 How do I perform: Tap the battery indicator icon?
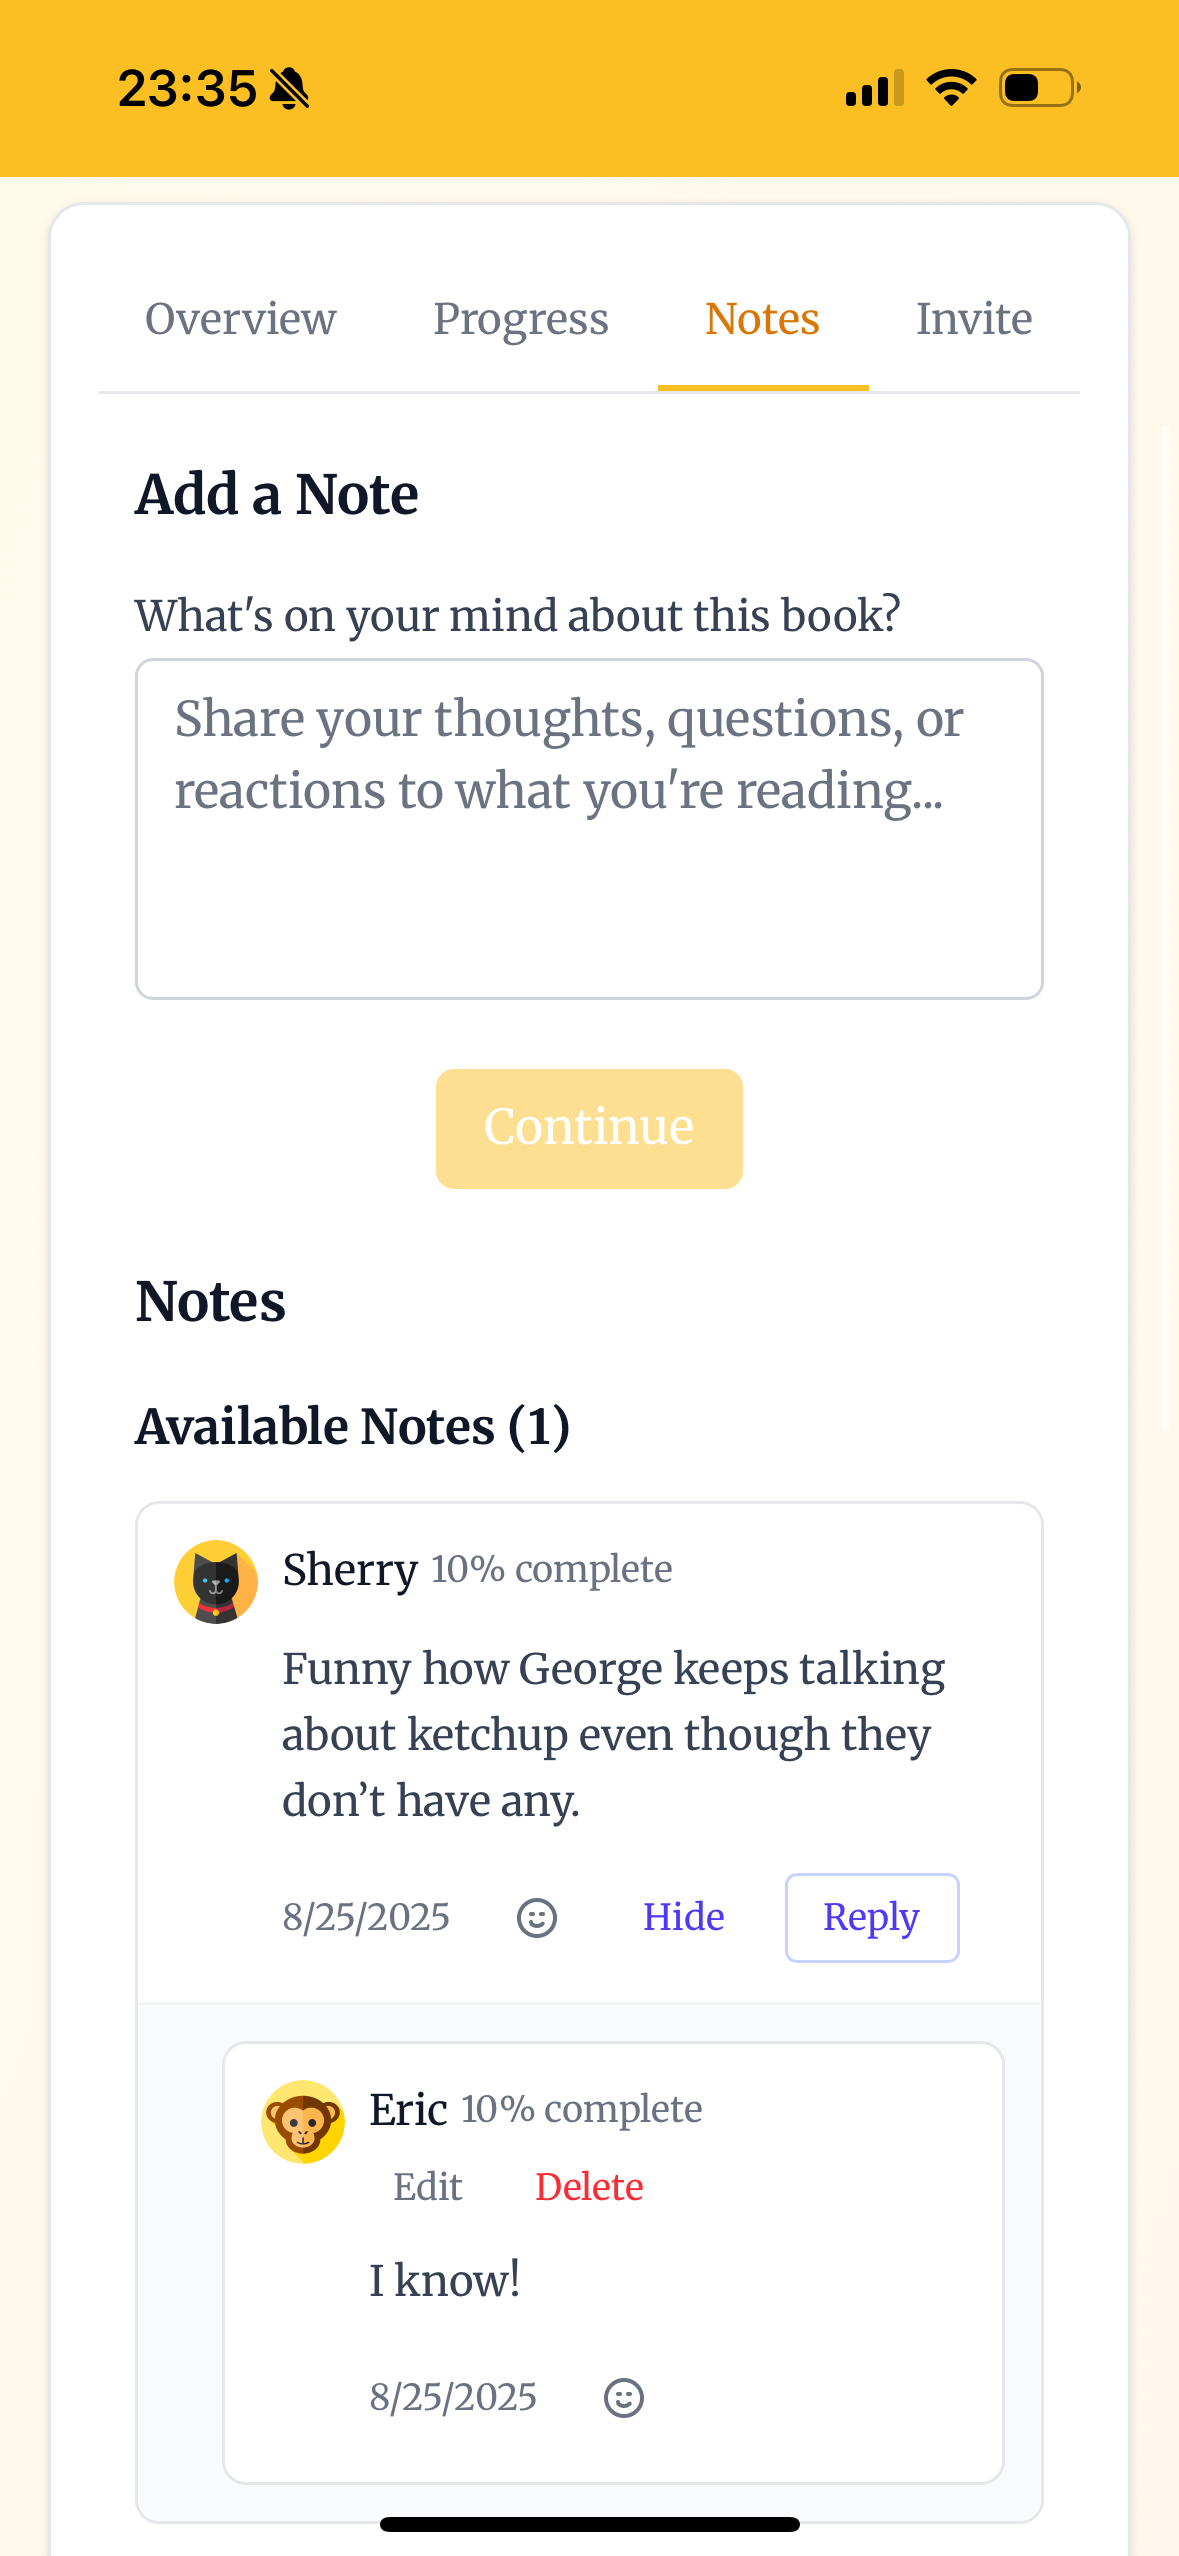[1039, 88]
